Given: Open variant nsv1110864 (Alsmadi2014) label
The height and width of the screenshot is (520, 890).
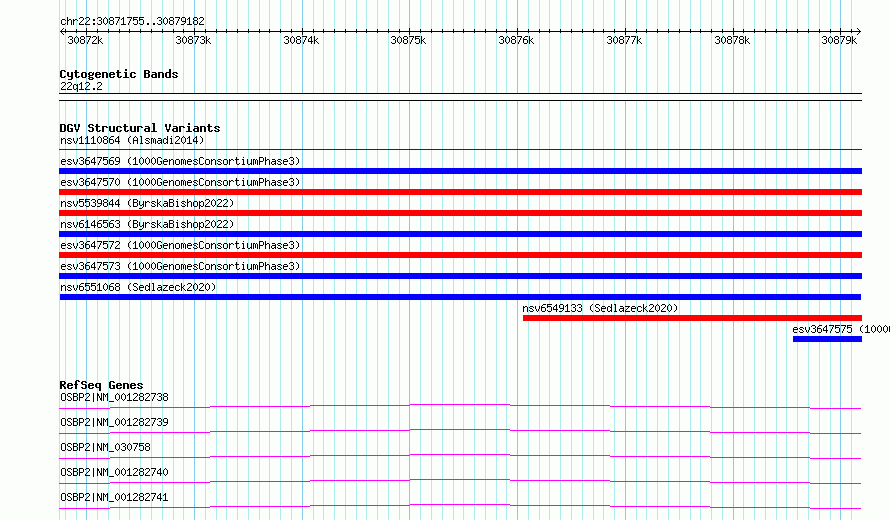Looking at the screenshot, I should 132,140.
